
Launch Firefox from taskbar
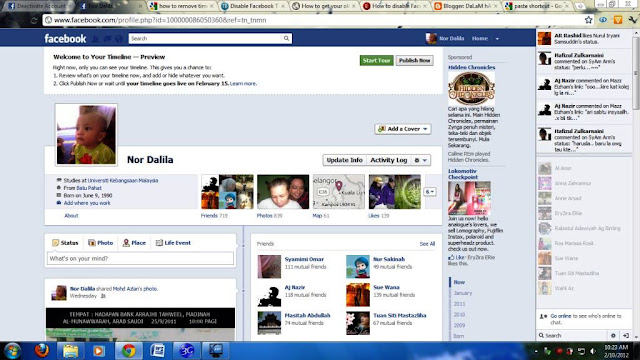click(42, 351)
